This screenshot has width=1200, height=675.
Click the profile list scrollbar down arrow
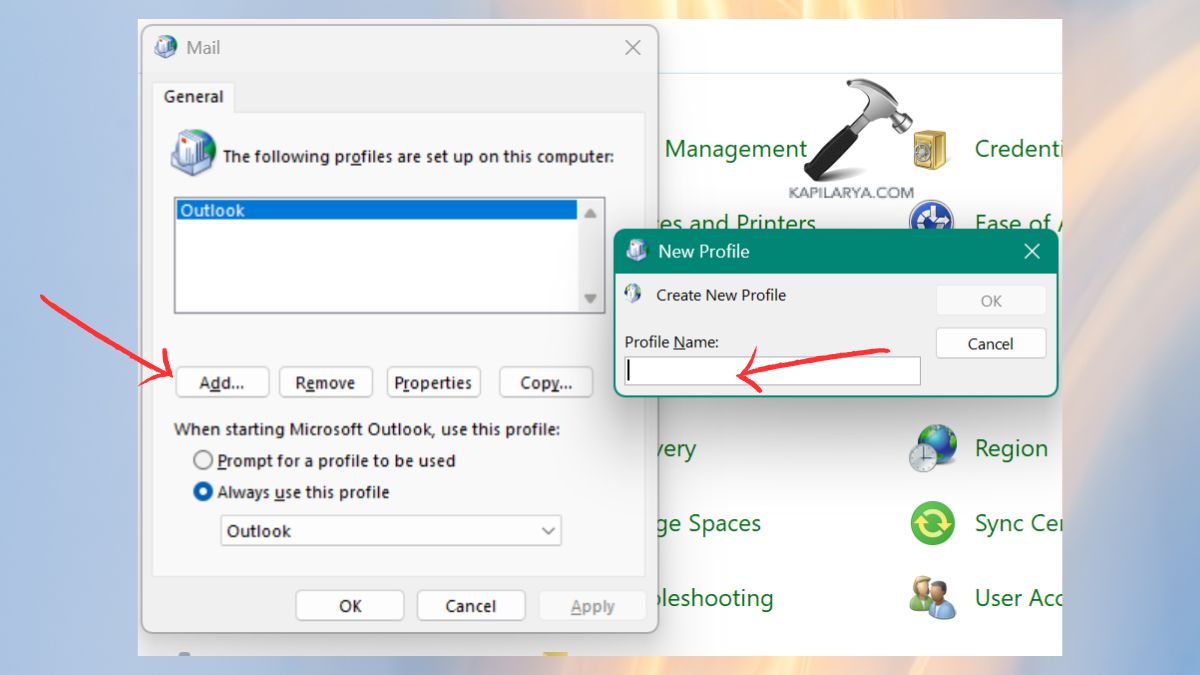[x=590, y=295]
